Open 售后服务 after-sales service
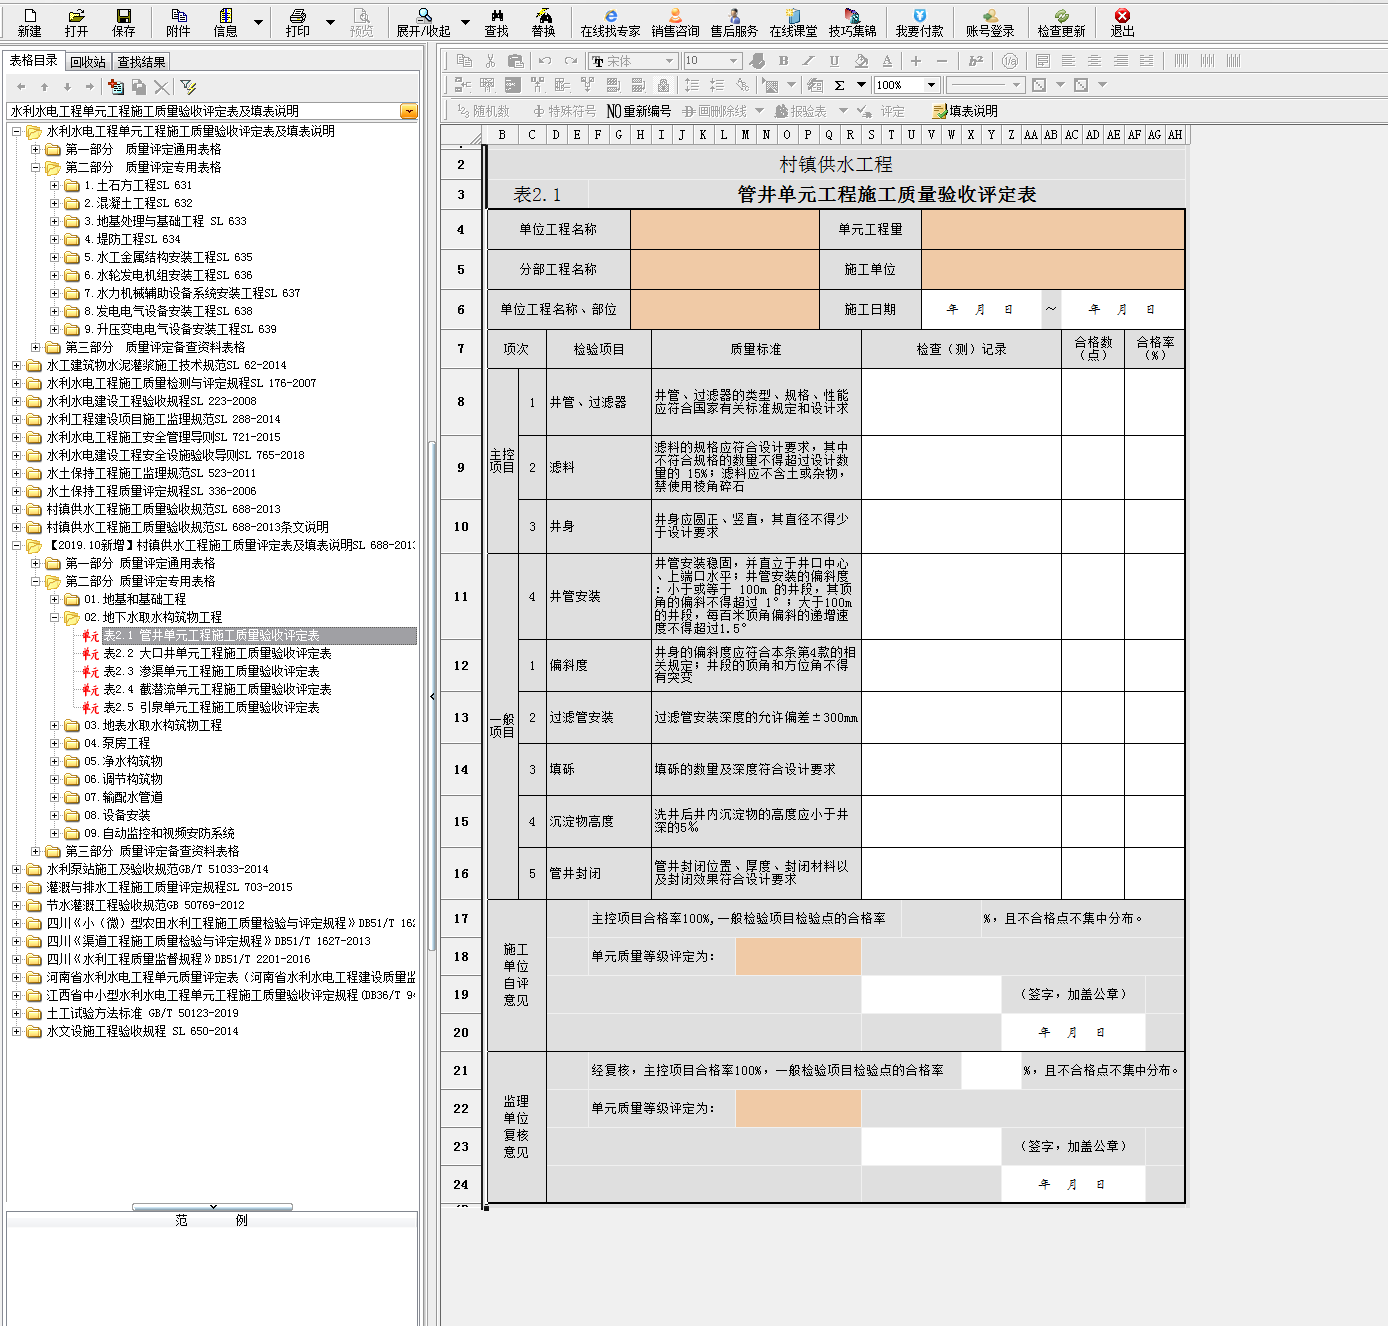 [x=734, y=22]
